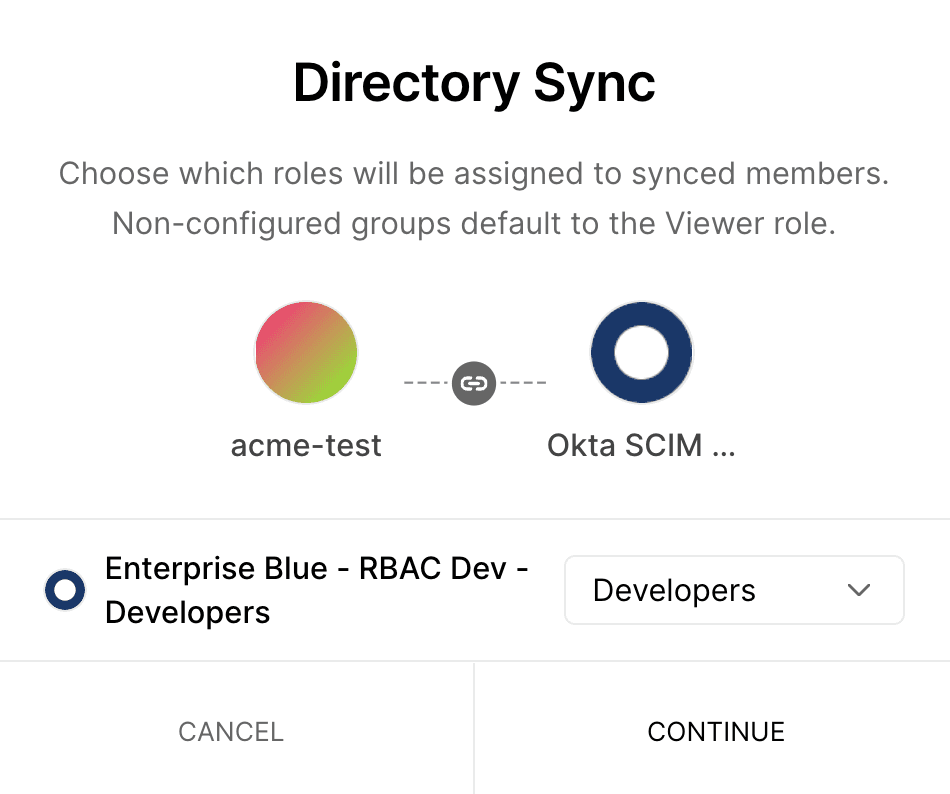Select the Developers role value in the combo box
The width and height of the screenshot is (950, 794).
click(674, 590)
